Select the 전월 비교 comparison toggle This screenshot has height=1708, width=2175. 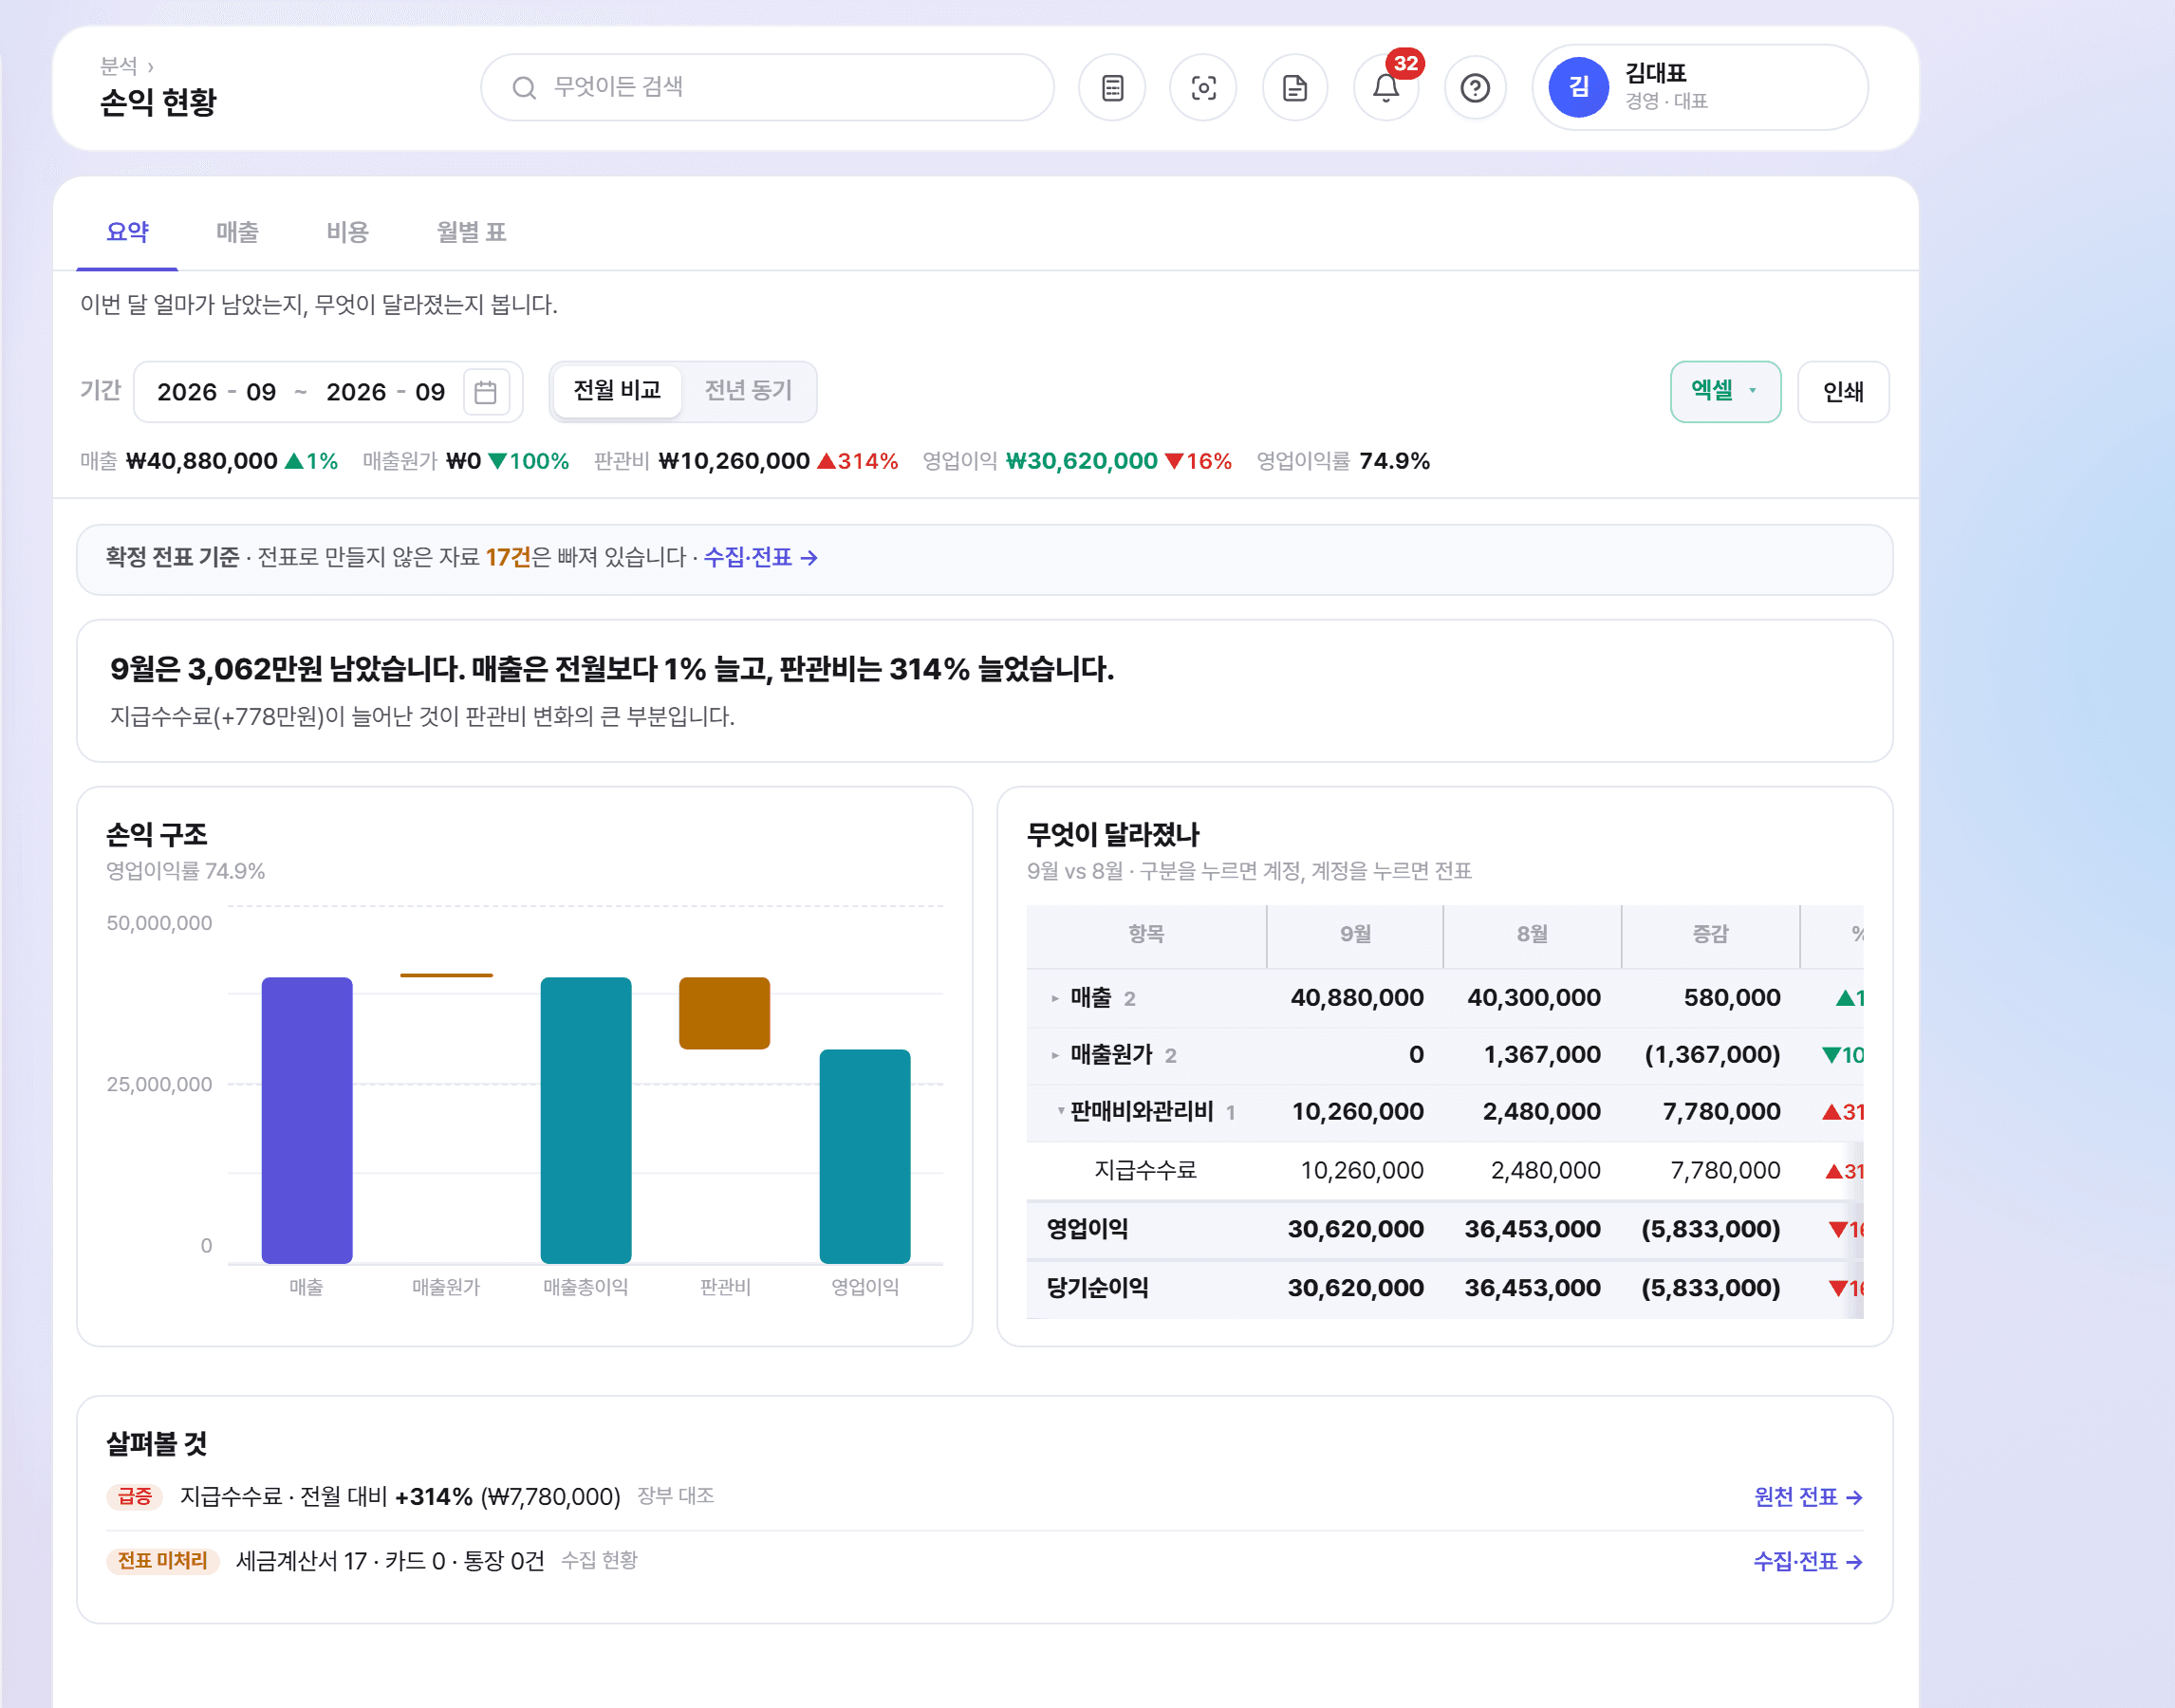tap(617, 391)
